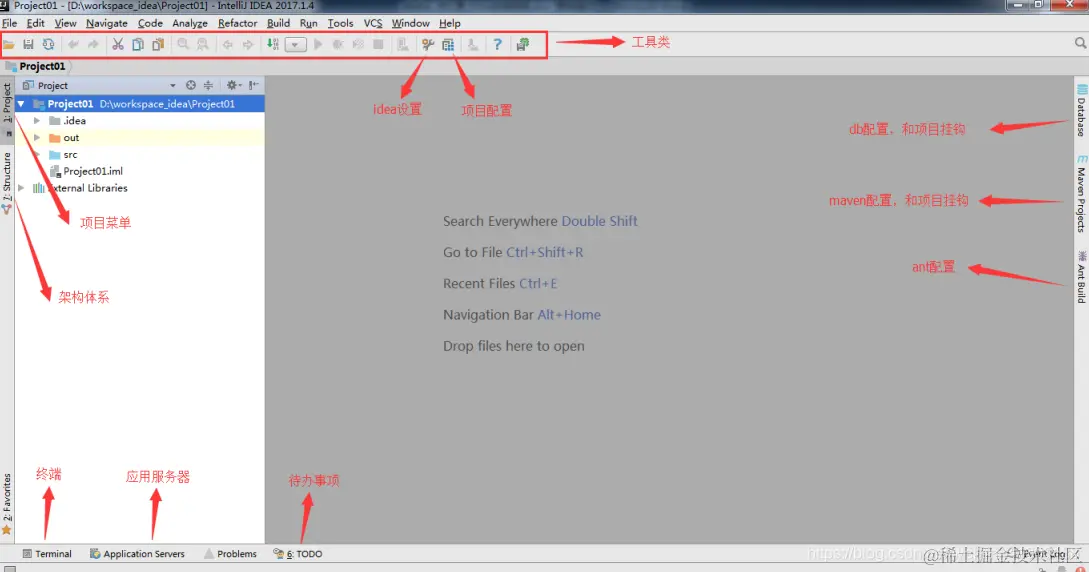The width and height of the screenshot is (1089, 572).
Task: Open the Project panel gear settings
Action: 233,85
